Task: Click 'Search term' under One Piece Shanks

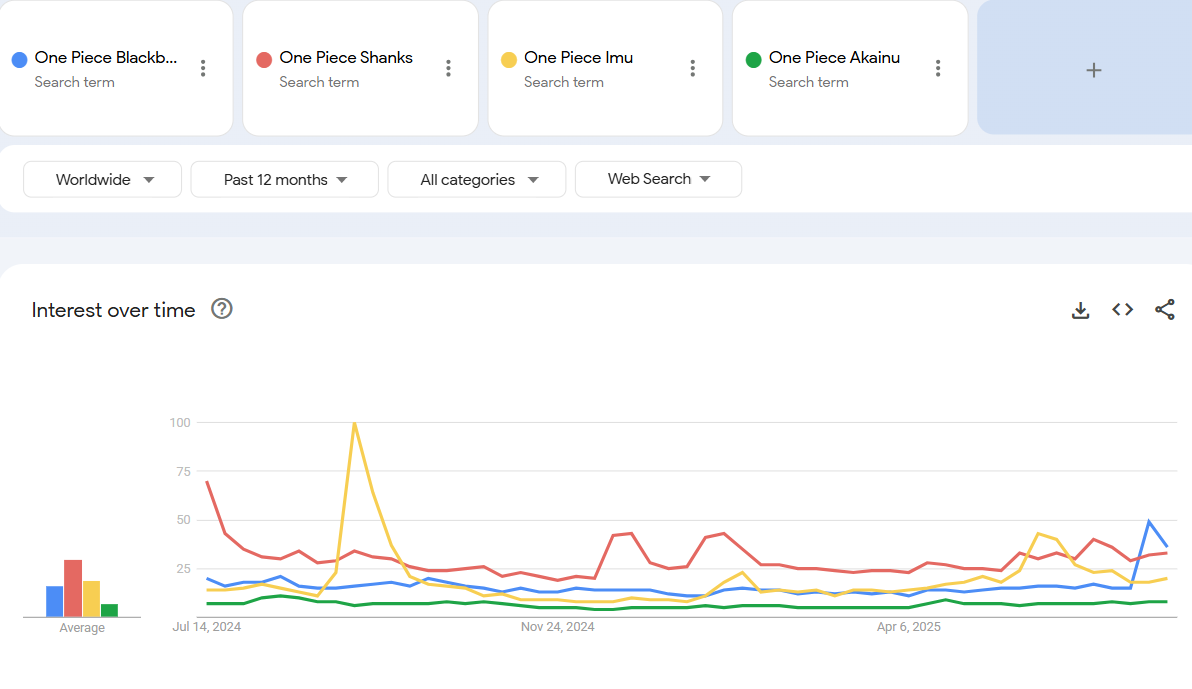Action: [x=319, y=82]
